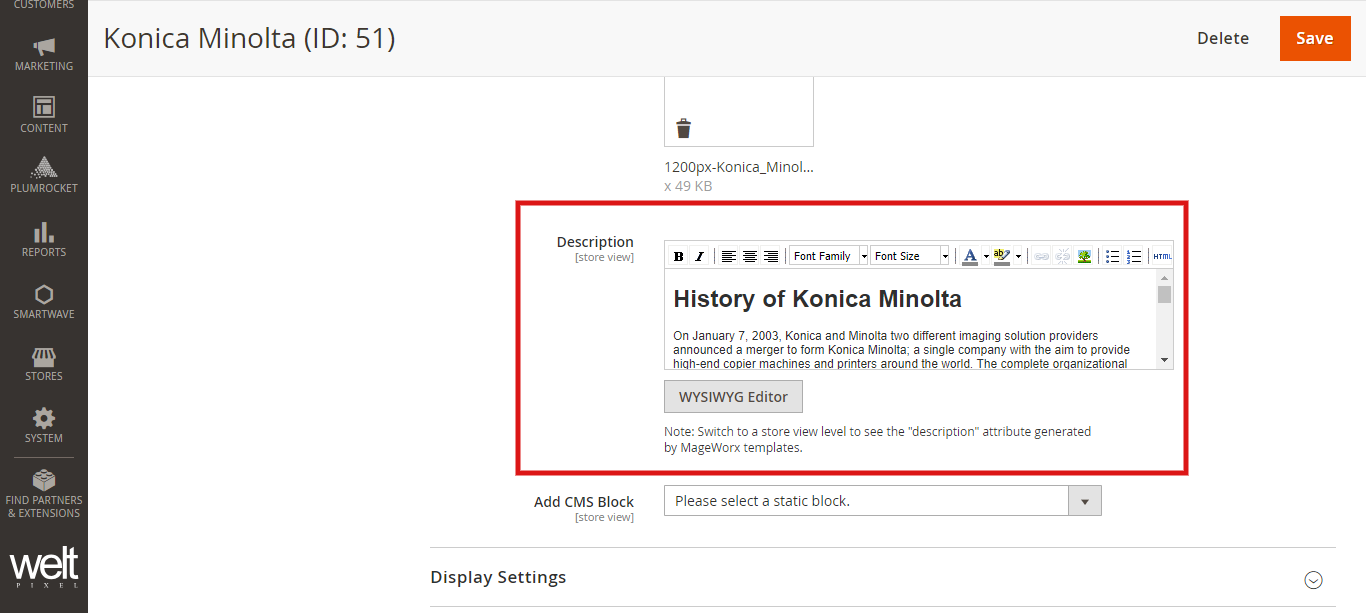Click the Delete button

1223,38
